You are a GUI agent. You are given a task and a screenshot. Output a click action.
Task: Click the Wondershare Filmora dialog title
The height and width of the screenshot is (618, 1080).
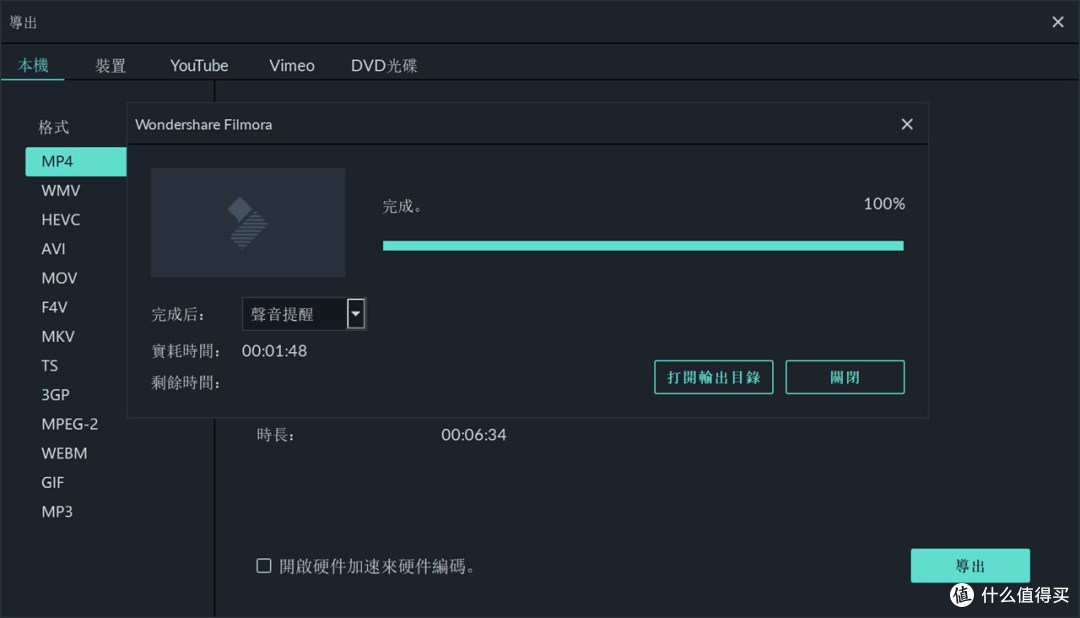(x=203, y=125)
